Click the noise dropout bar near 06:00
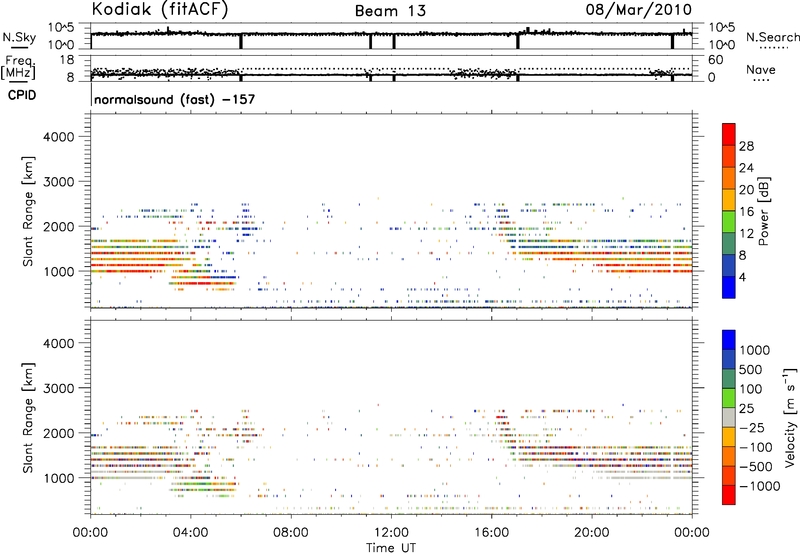800x554 pixels. coord(241,41)
